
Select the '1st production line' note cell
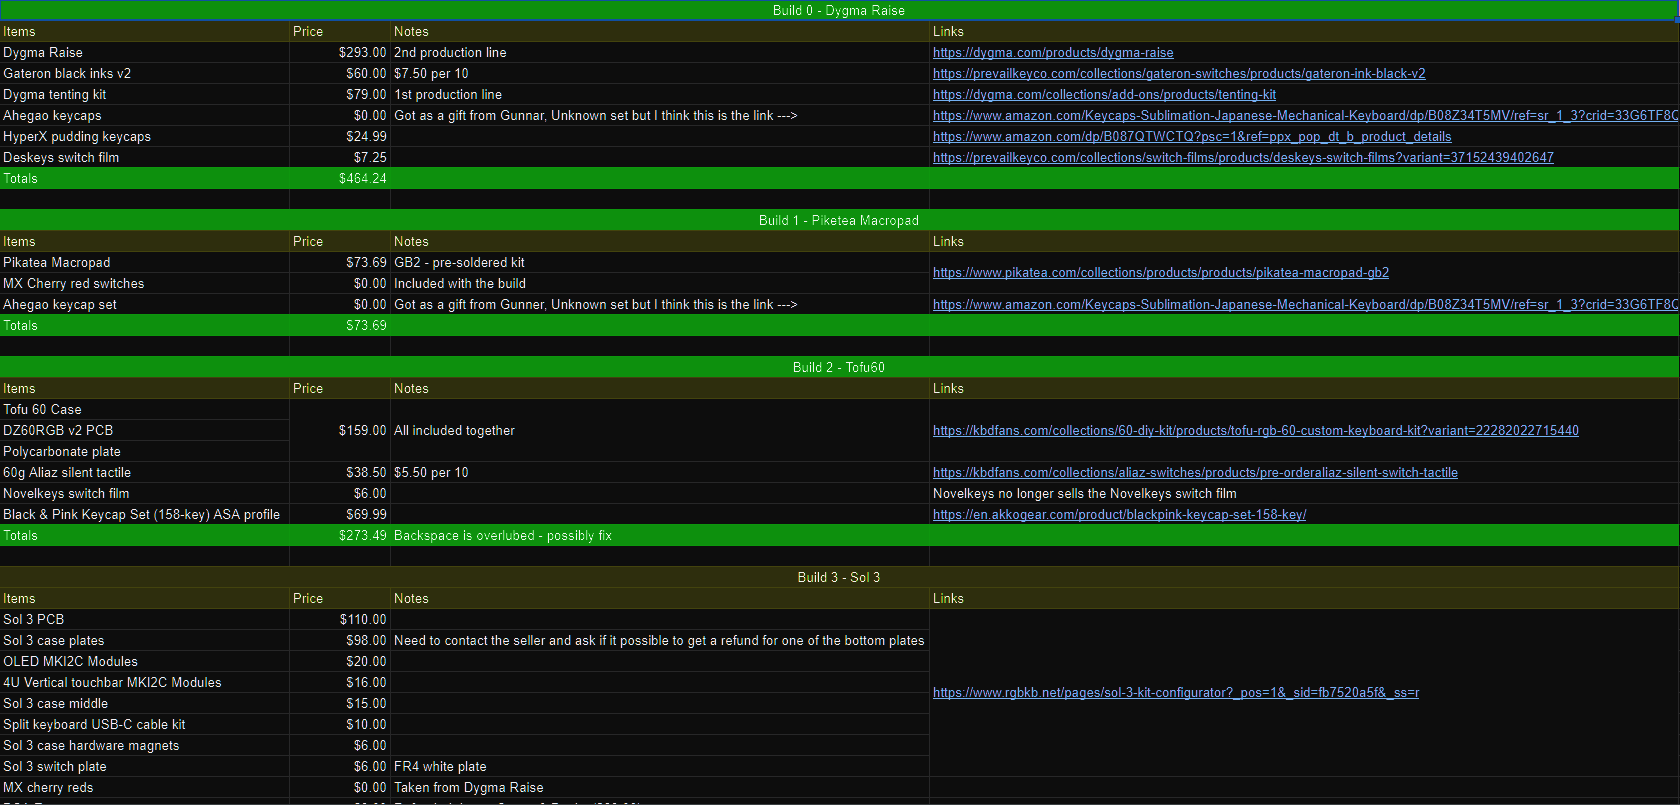tap(660, 95)
